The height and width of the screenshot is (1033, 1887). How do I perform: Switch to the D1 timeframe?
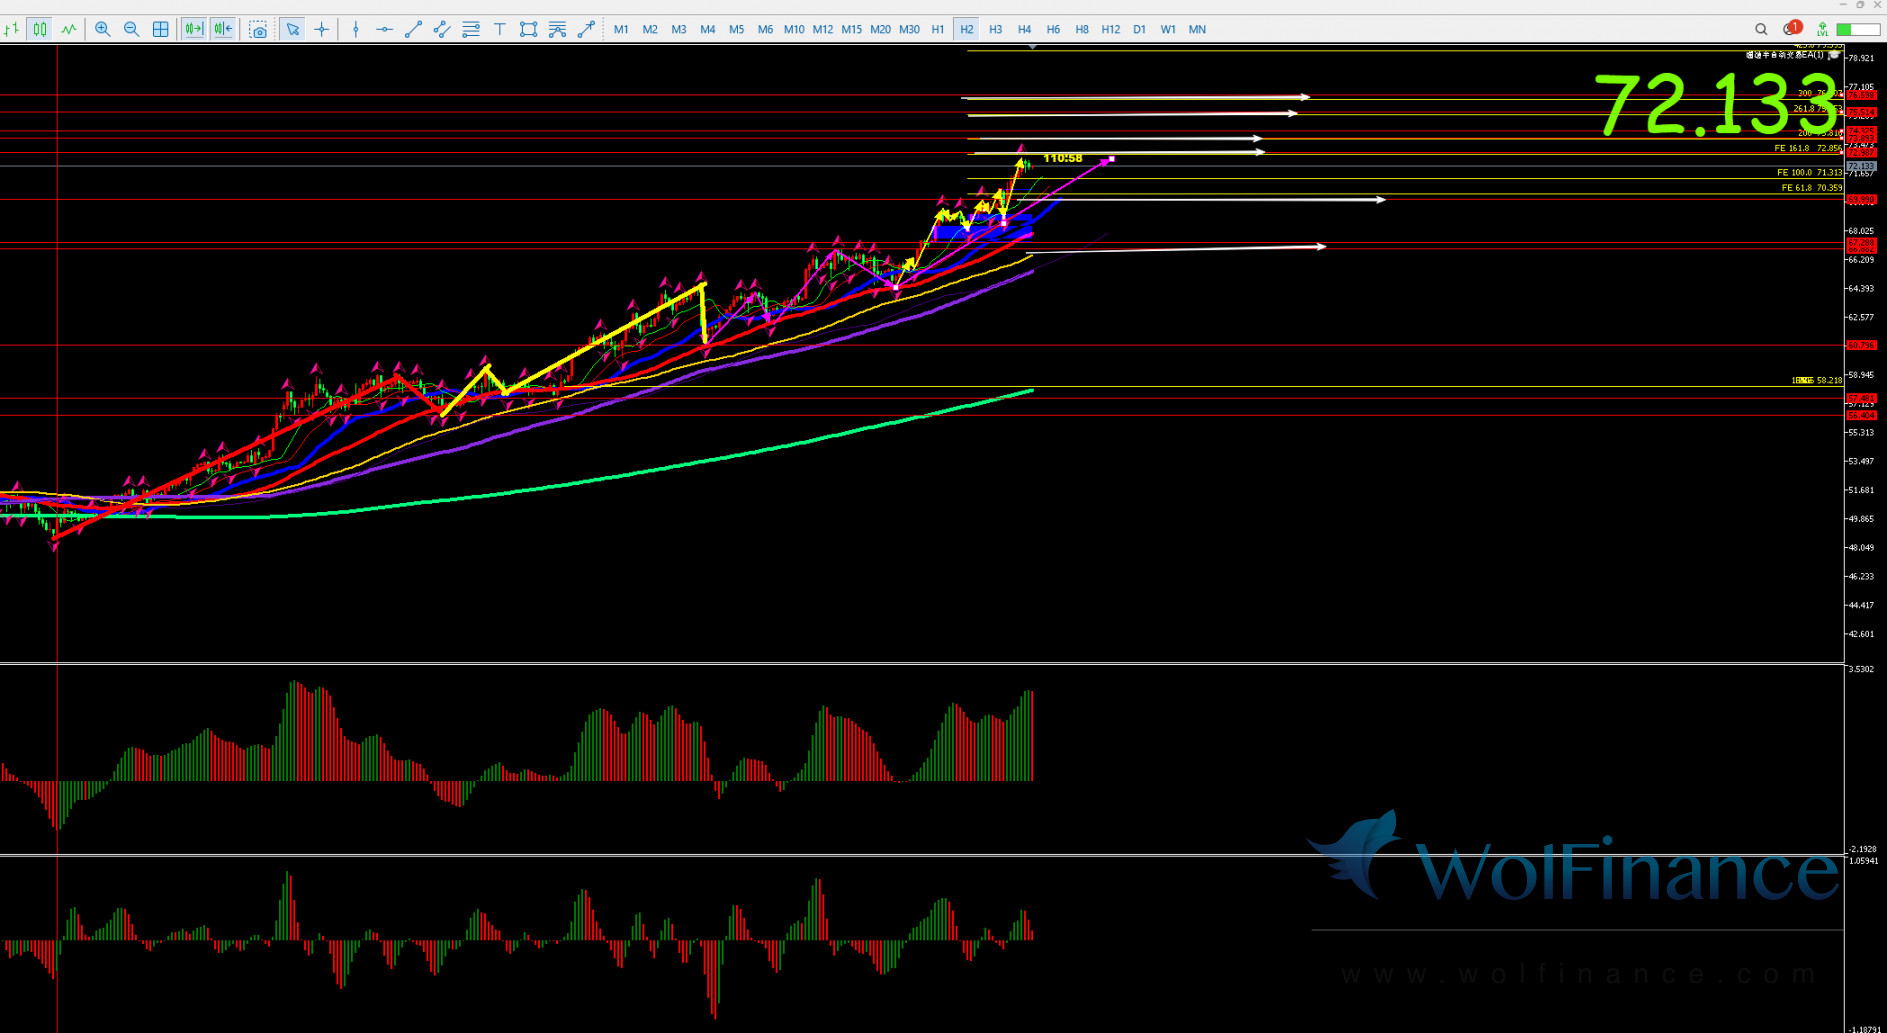pos(1139,29)
